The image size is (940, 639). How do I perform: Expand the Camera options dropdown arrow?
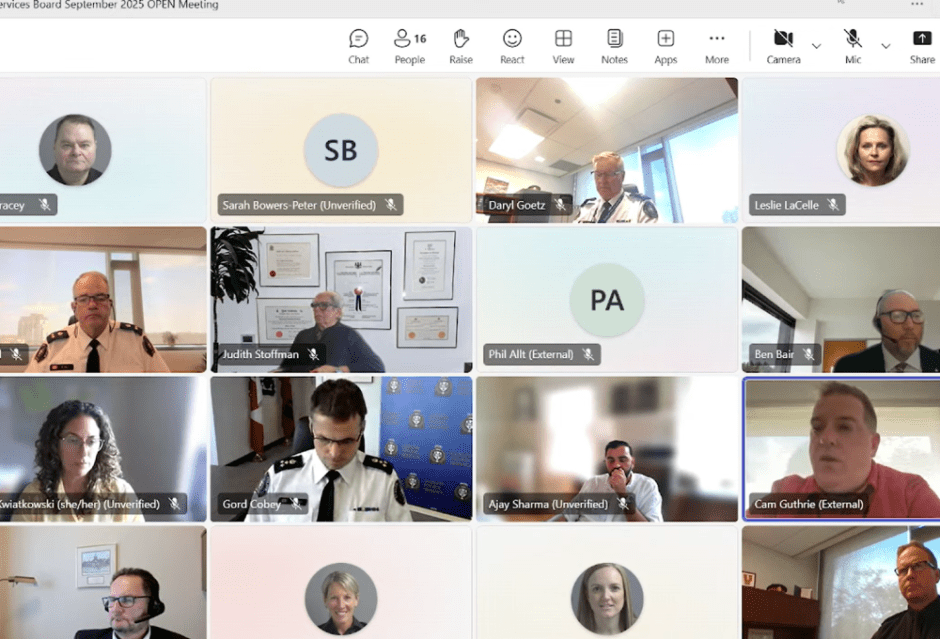point(816,46)
